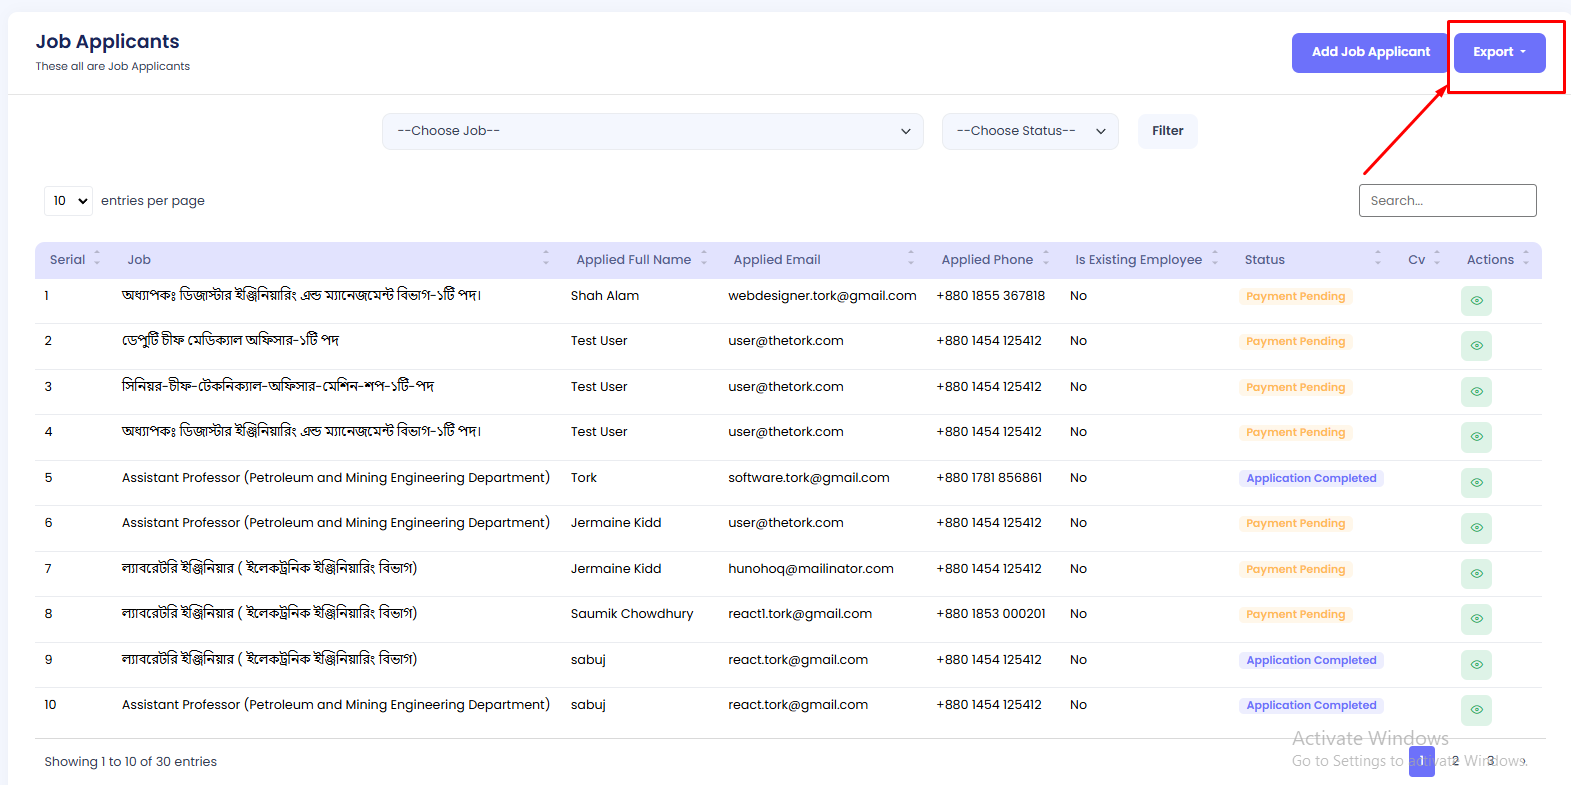Sort by Applied Full Name column
Screen dimensions: 1571x785
pyautogui.click(x=704, y=259)
